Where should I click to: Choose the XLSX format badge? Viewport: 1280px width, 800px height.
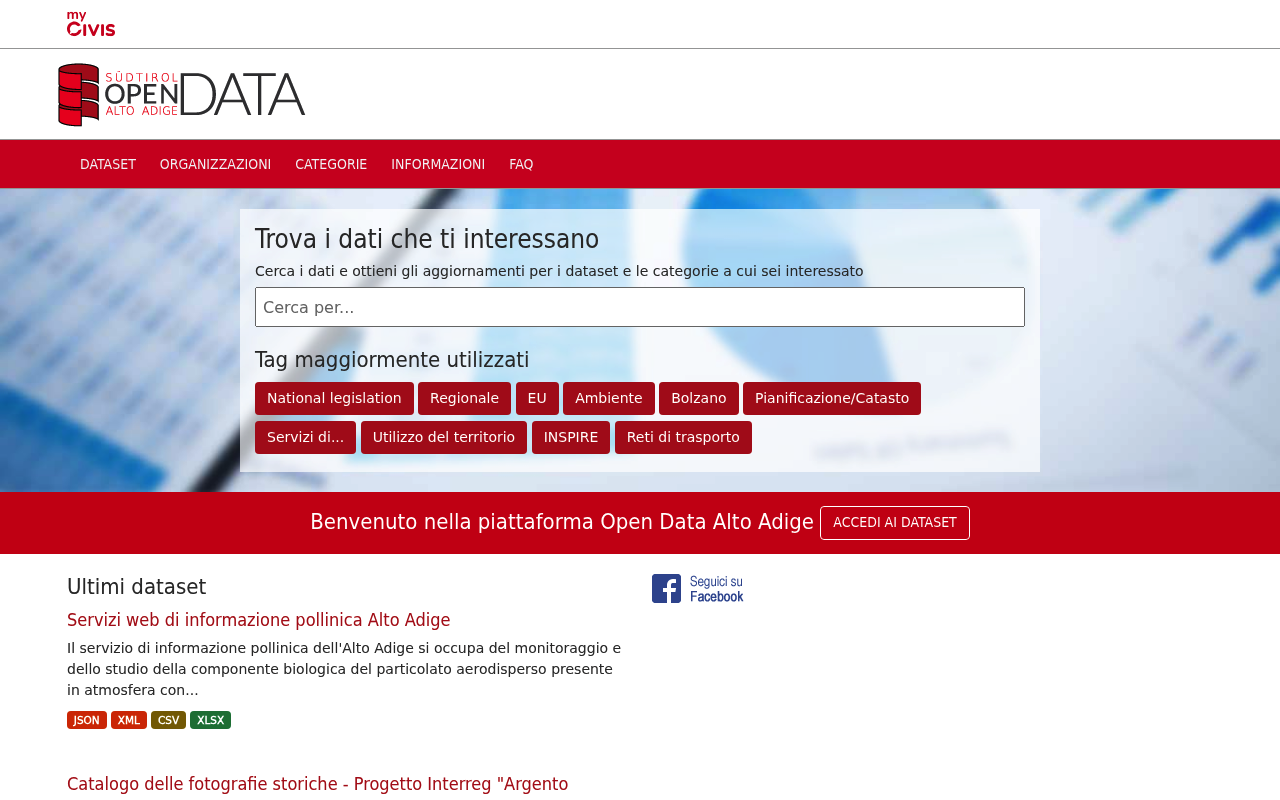pyautogui.click(x=210, y=720)
